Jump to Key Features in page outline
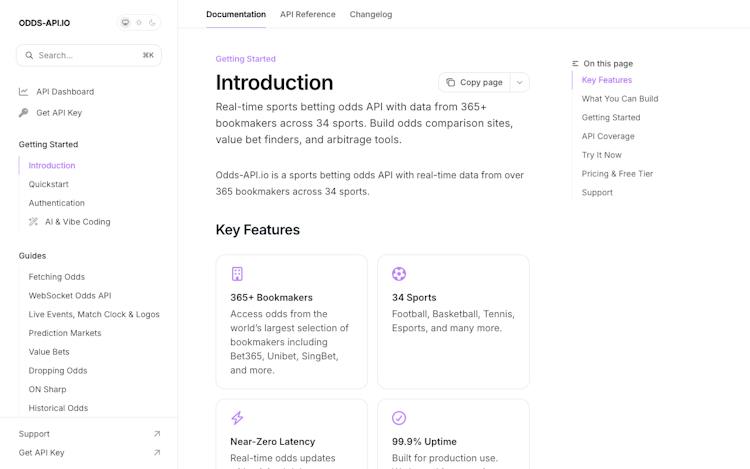750x469 pixels. coord(607,80)
